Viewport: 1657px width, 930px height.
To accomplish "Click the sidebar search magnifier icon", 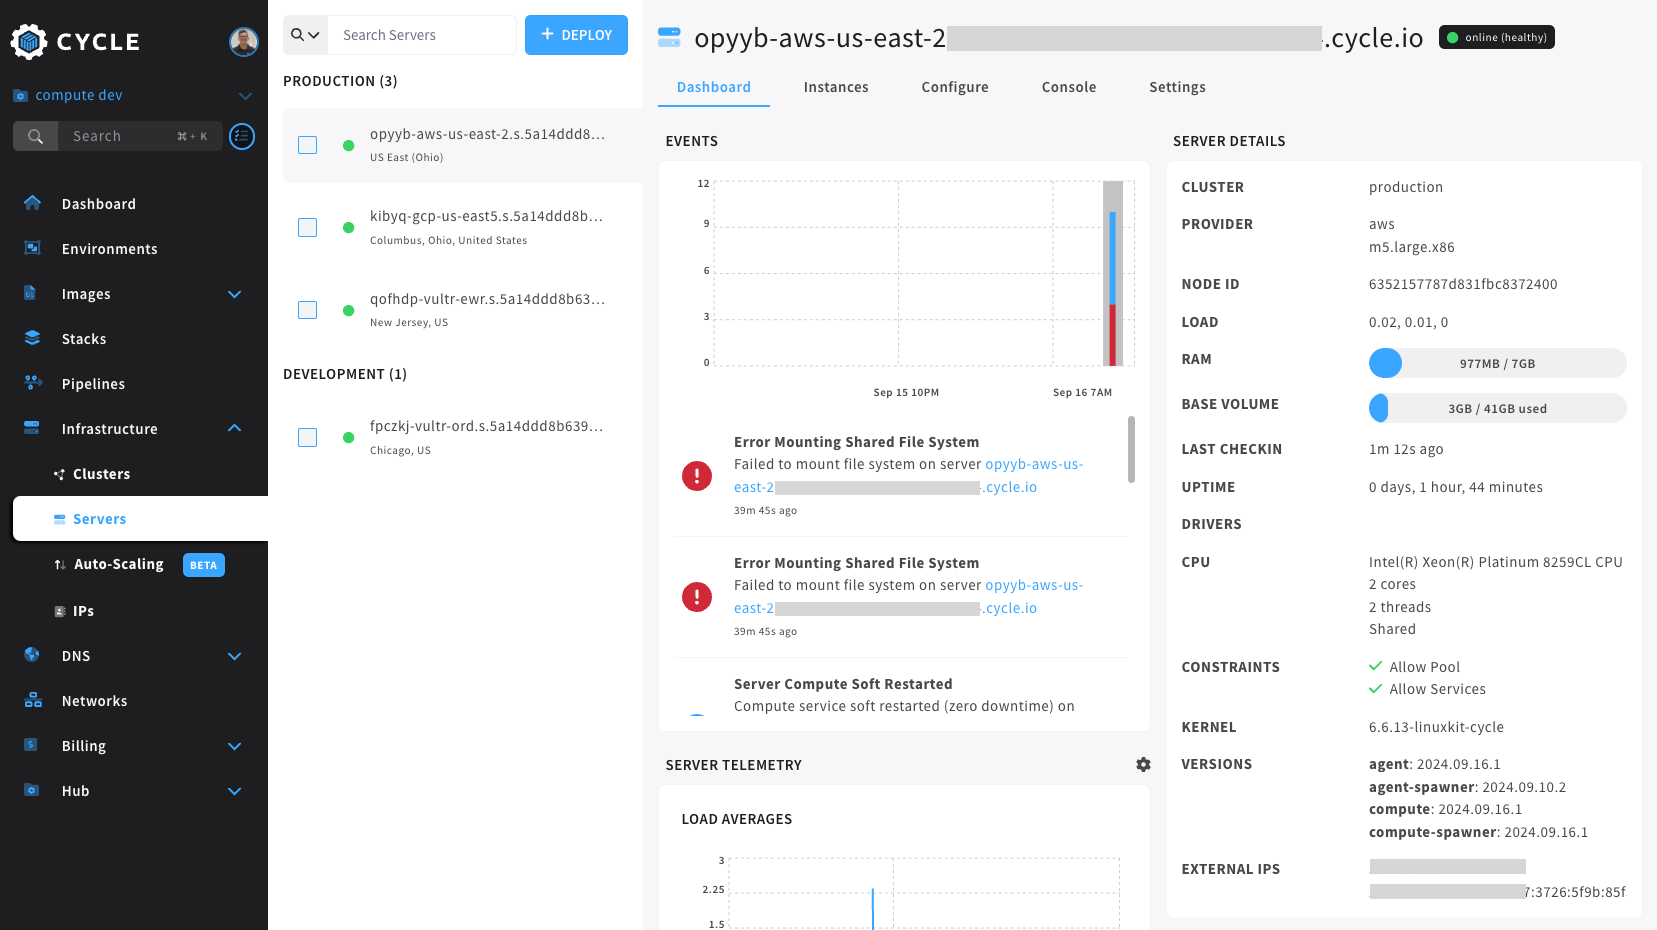I will pos(35,136).
